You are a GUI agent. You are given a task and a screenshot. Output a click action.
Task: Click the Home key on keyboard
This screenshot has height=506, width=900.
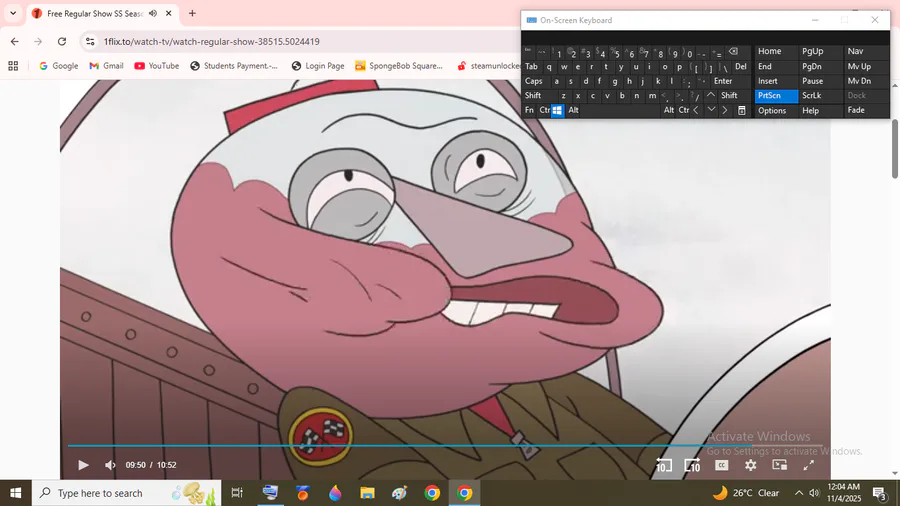click(776, 52)
